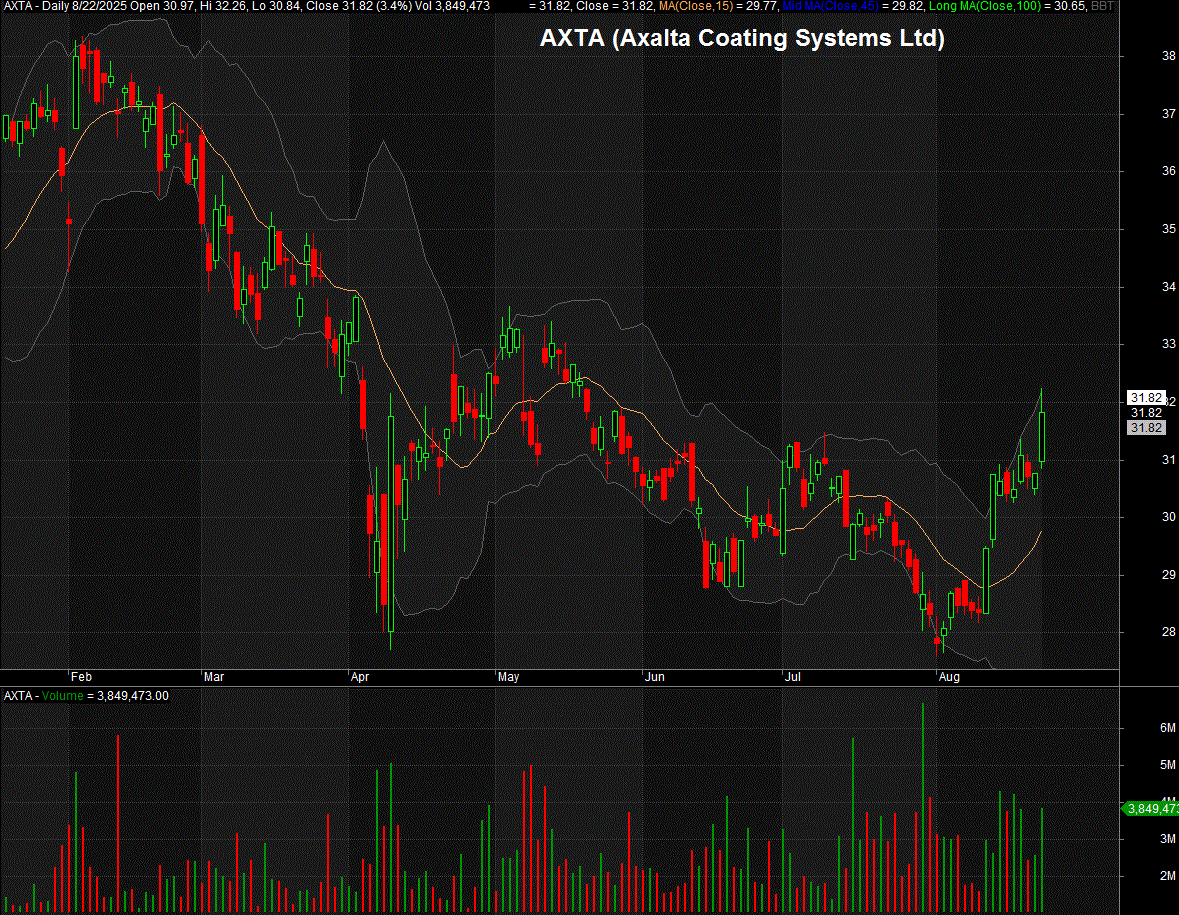Click the green 3,849,473 volume value marker
The height and width of the screenshot is (915, 1179).
1151,808
